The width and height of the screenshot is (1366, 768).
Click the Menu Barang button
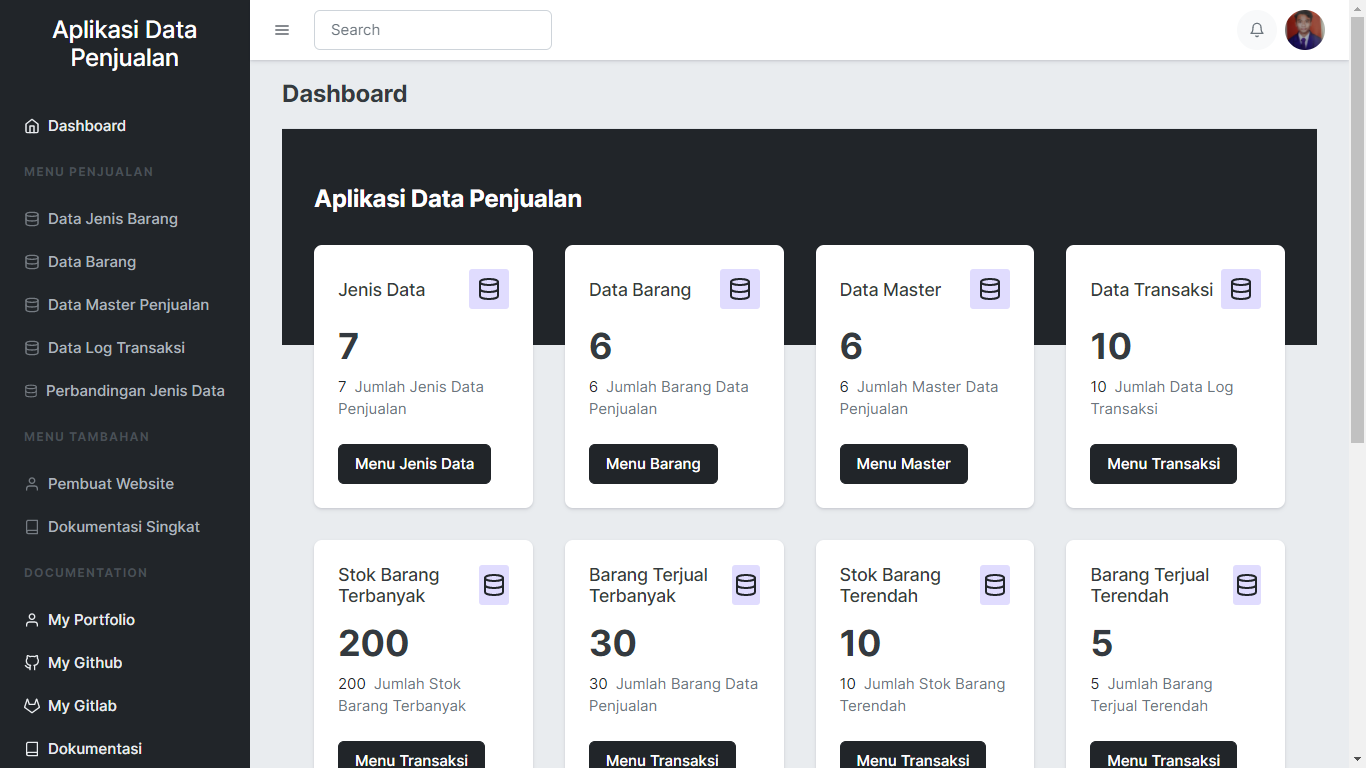pos(653,464)
